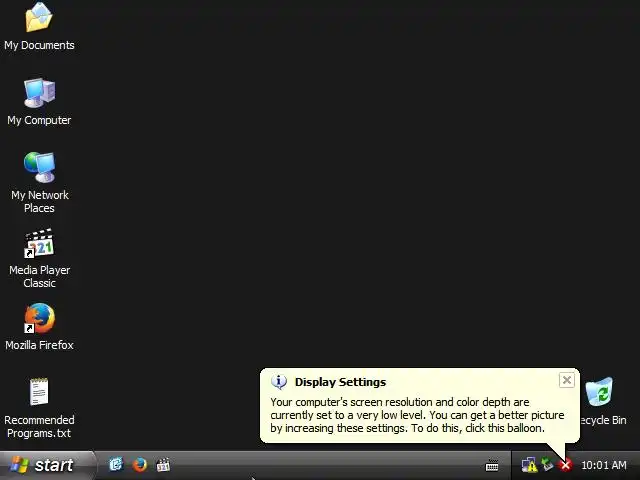Viewport: 640px width, 480px height.
Task: Click the safely remove hardware tray icon
Action: click(x=547, y=465)
